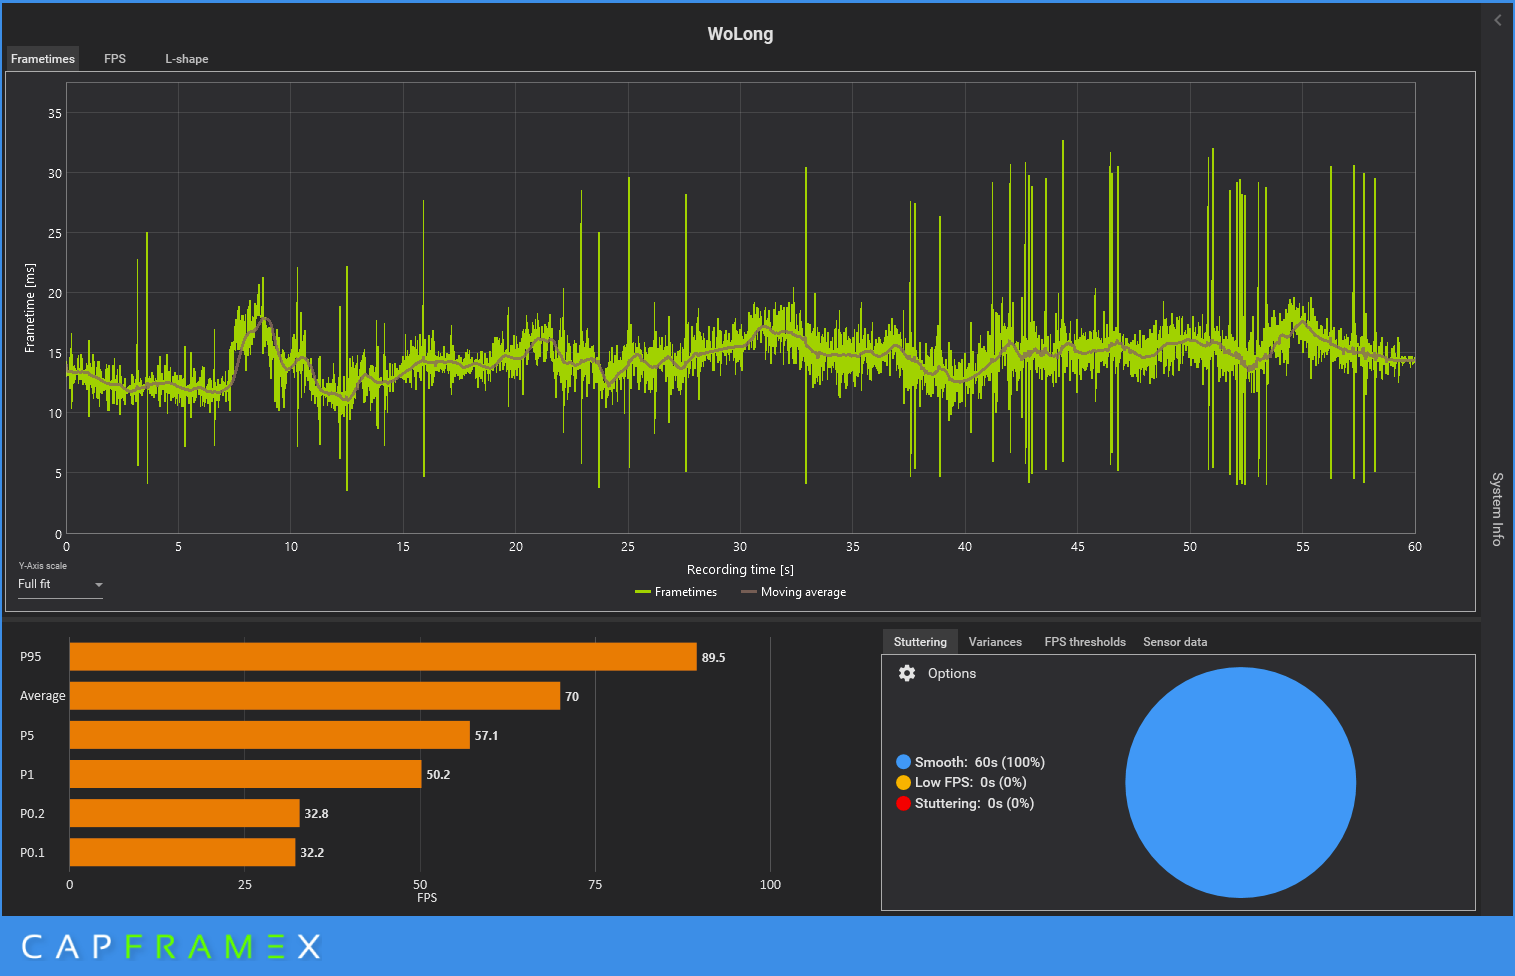The image size is (1515, 976).
Task: Show the FPS thresholds tab
Action: [x=1085, y=642]
